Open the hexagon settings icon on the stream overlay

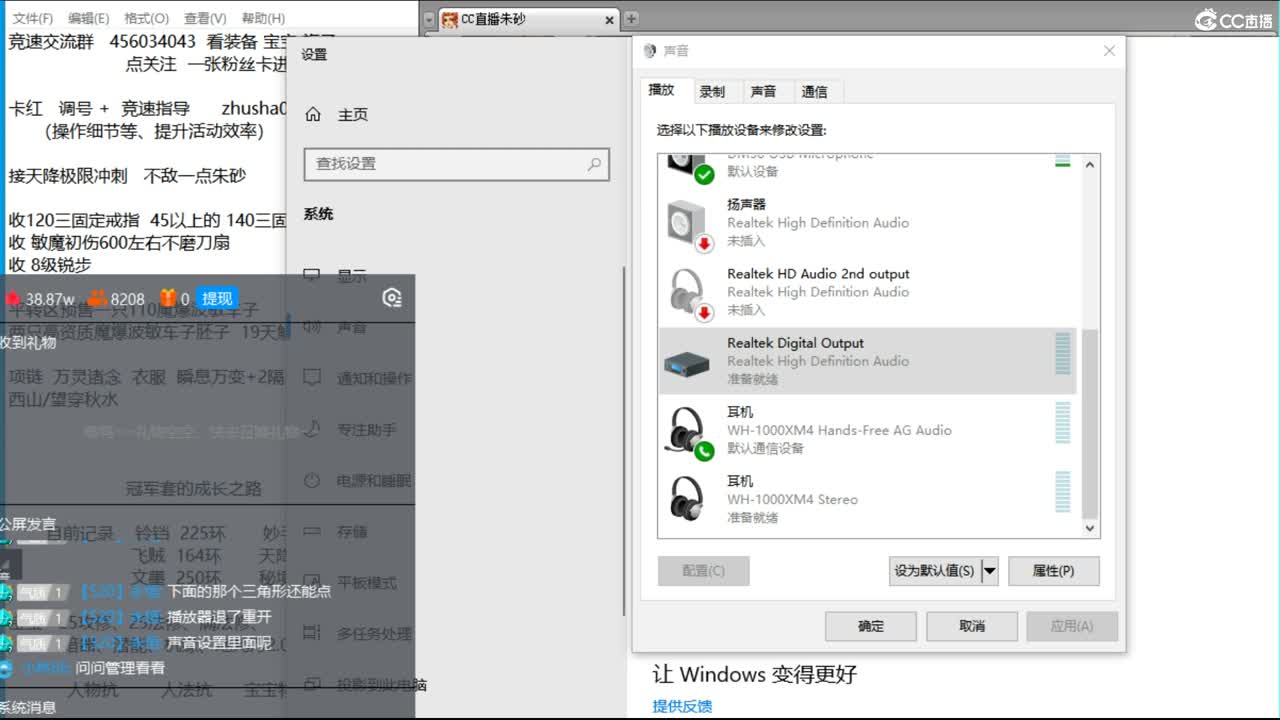392,298
